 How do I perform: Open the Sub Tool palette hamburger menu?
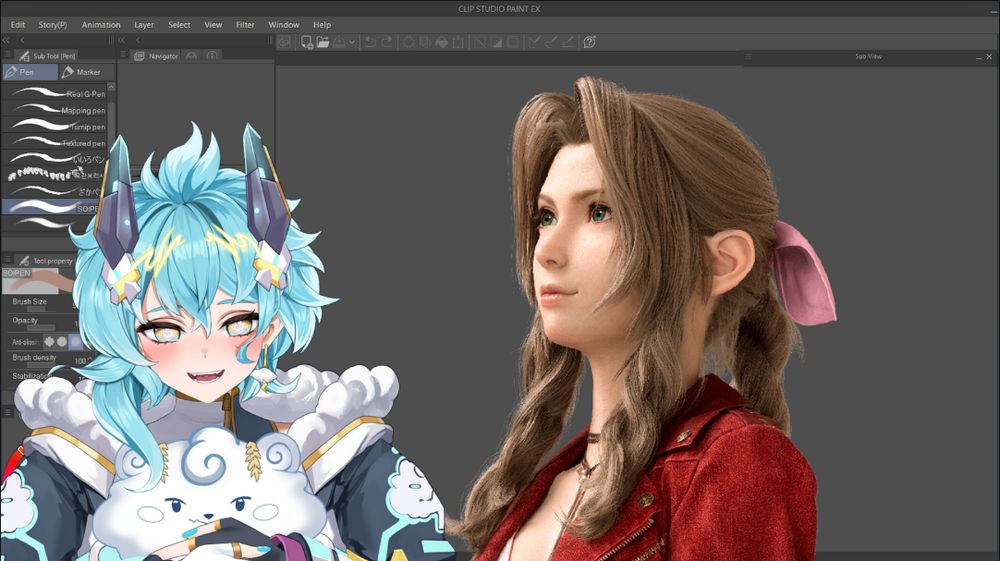(x=8, y=55)
